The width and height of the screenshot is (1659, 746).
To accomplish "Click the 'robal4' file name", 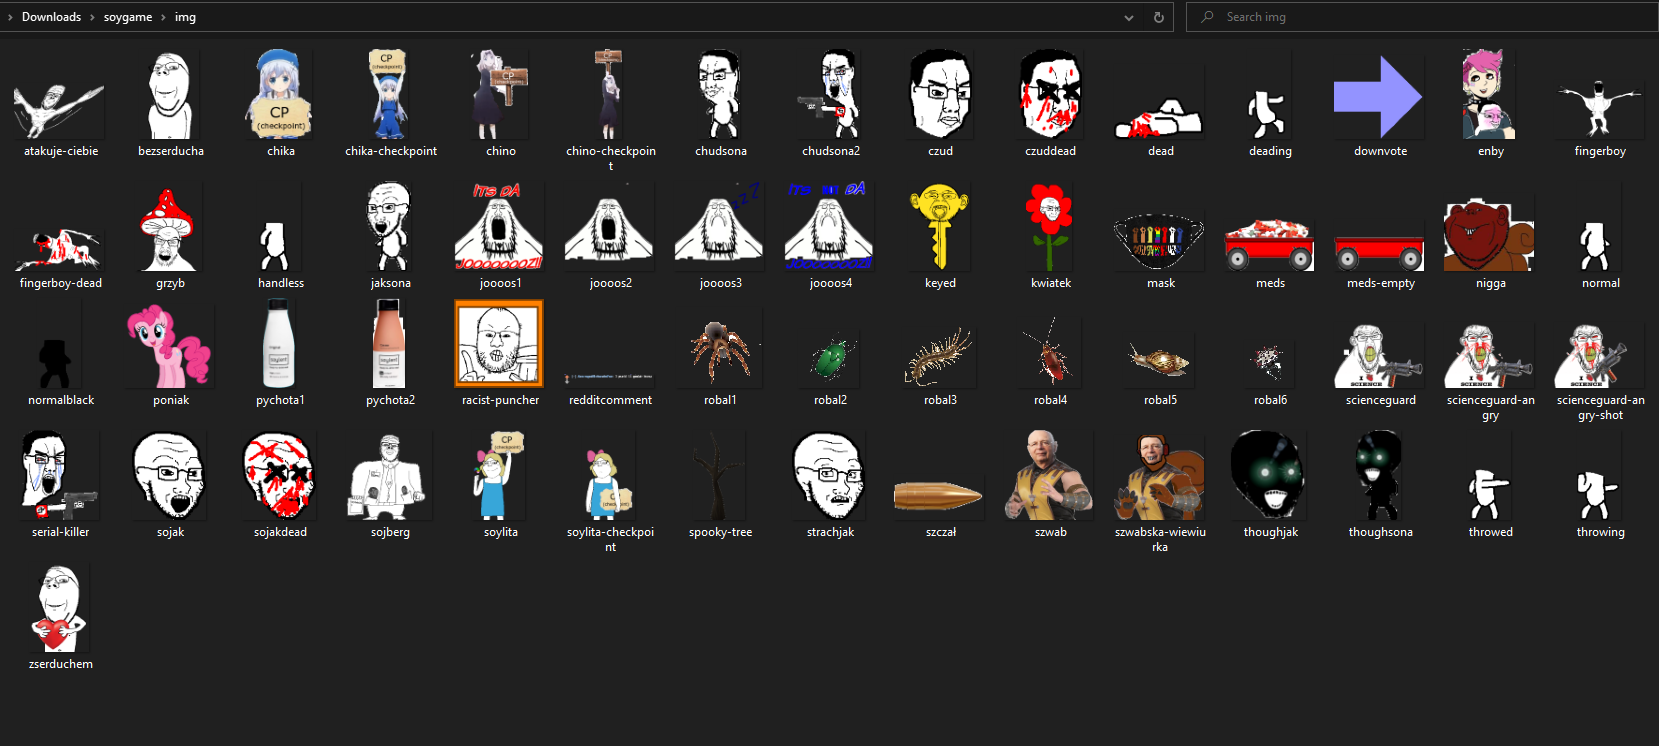I will coord(1050,400).
